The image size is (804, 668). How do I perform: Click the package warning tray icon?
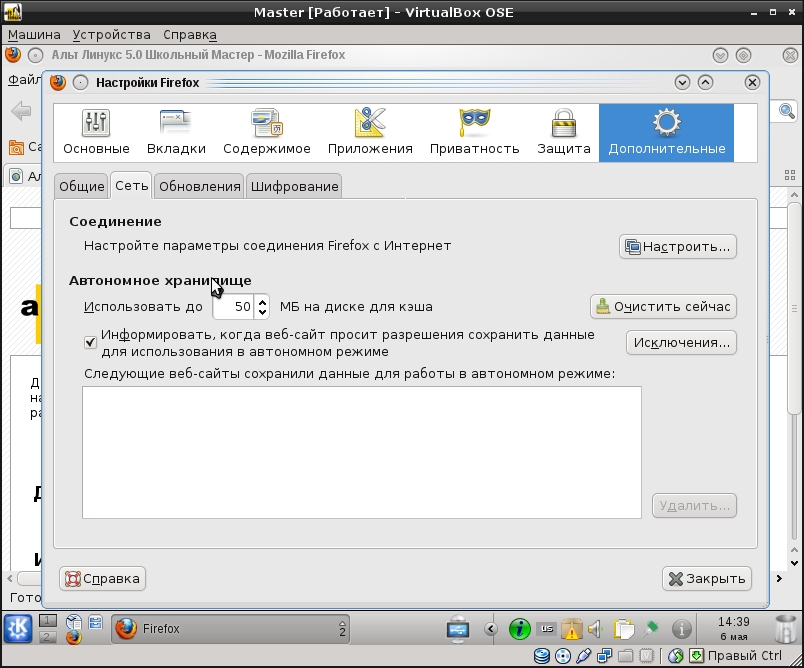pyautogui.click(x=571, y=629)
